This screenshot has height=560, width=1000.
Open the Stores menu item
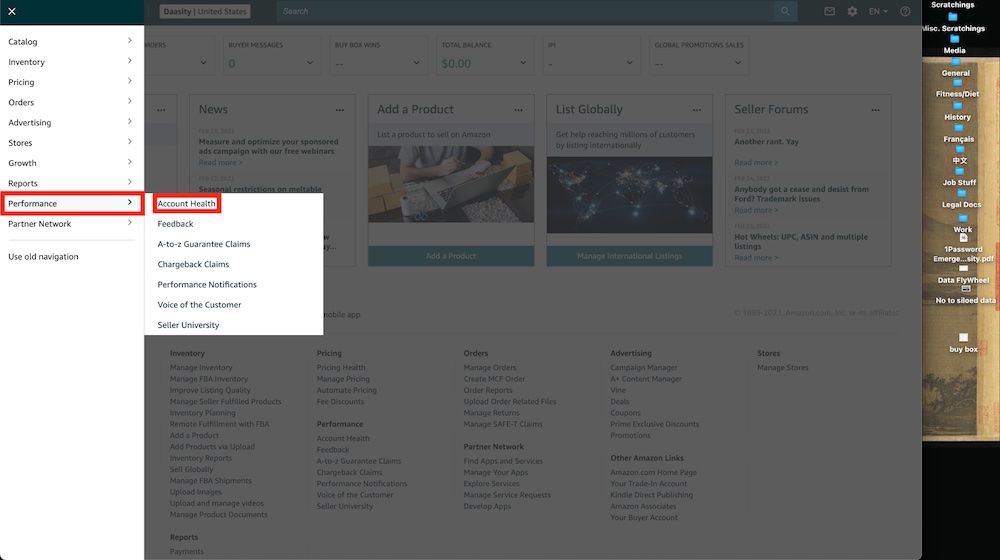71,143
